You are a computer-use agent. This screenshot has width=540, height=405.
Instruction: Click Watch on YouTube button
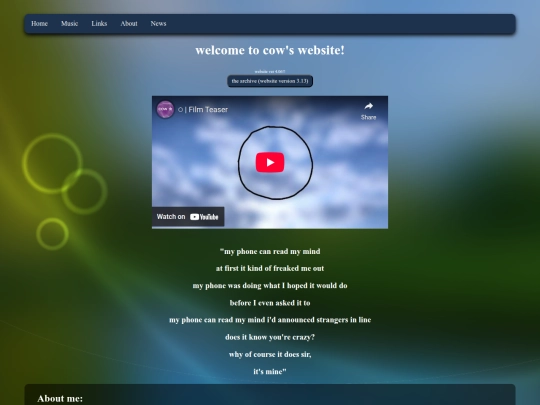(x=188, y=217)
